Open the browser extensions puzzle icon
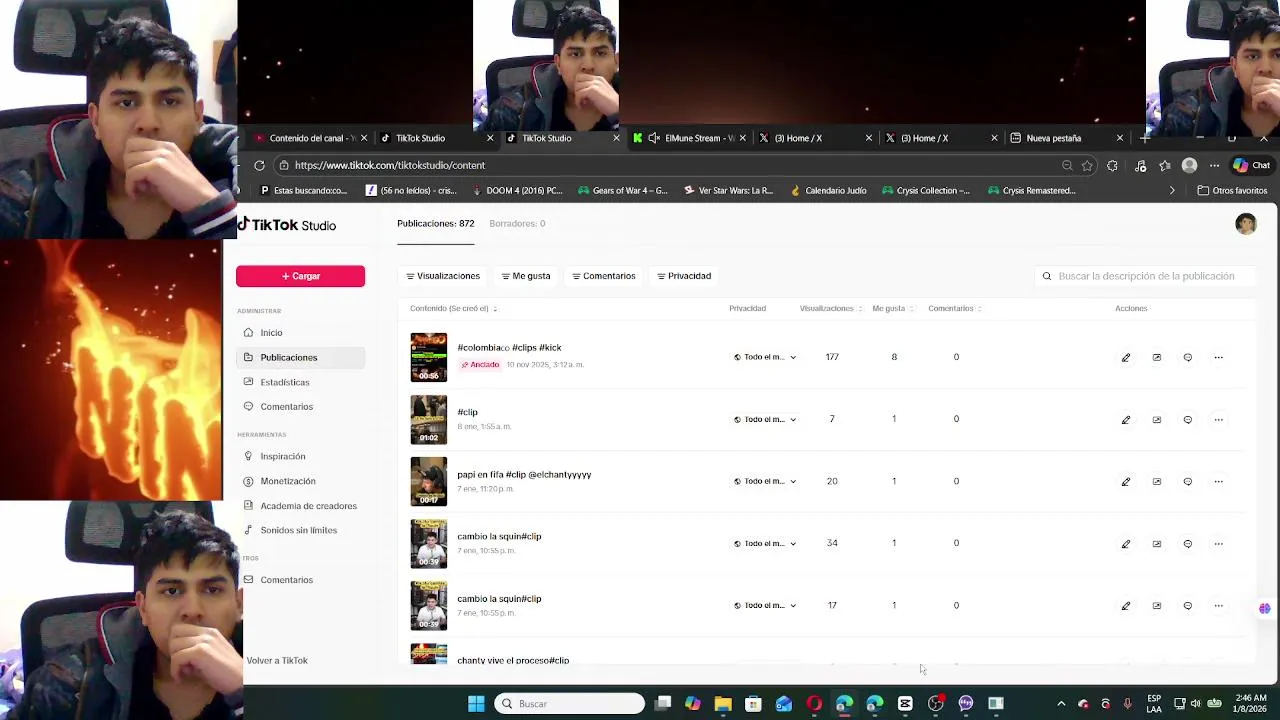This screenshot has height=720, width=1280. (x=1112, y=165)
